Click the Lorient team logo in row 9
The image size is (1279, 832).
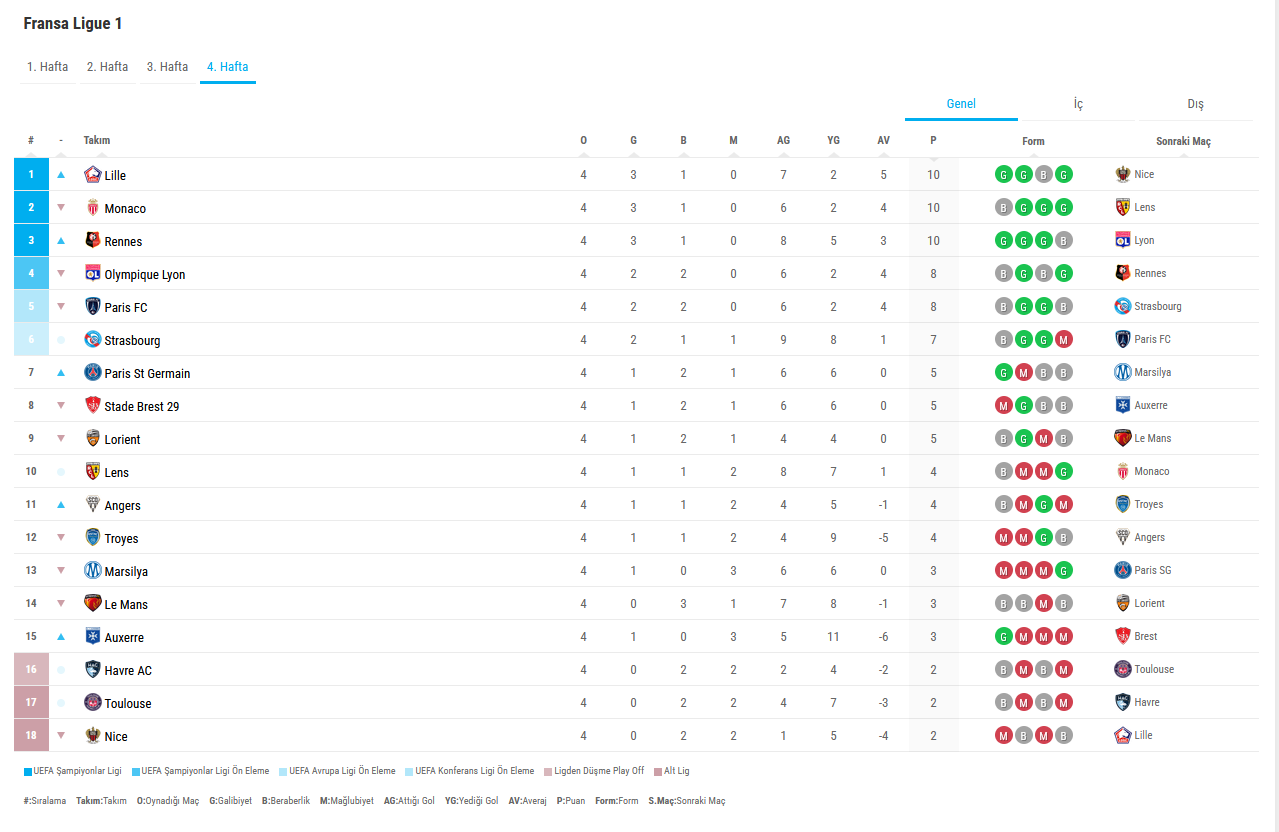93,439
